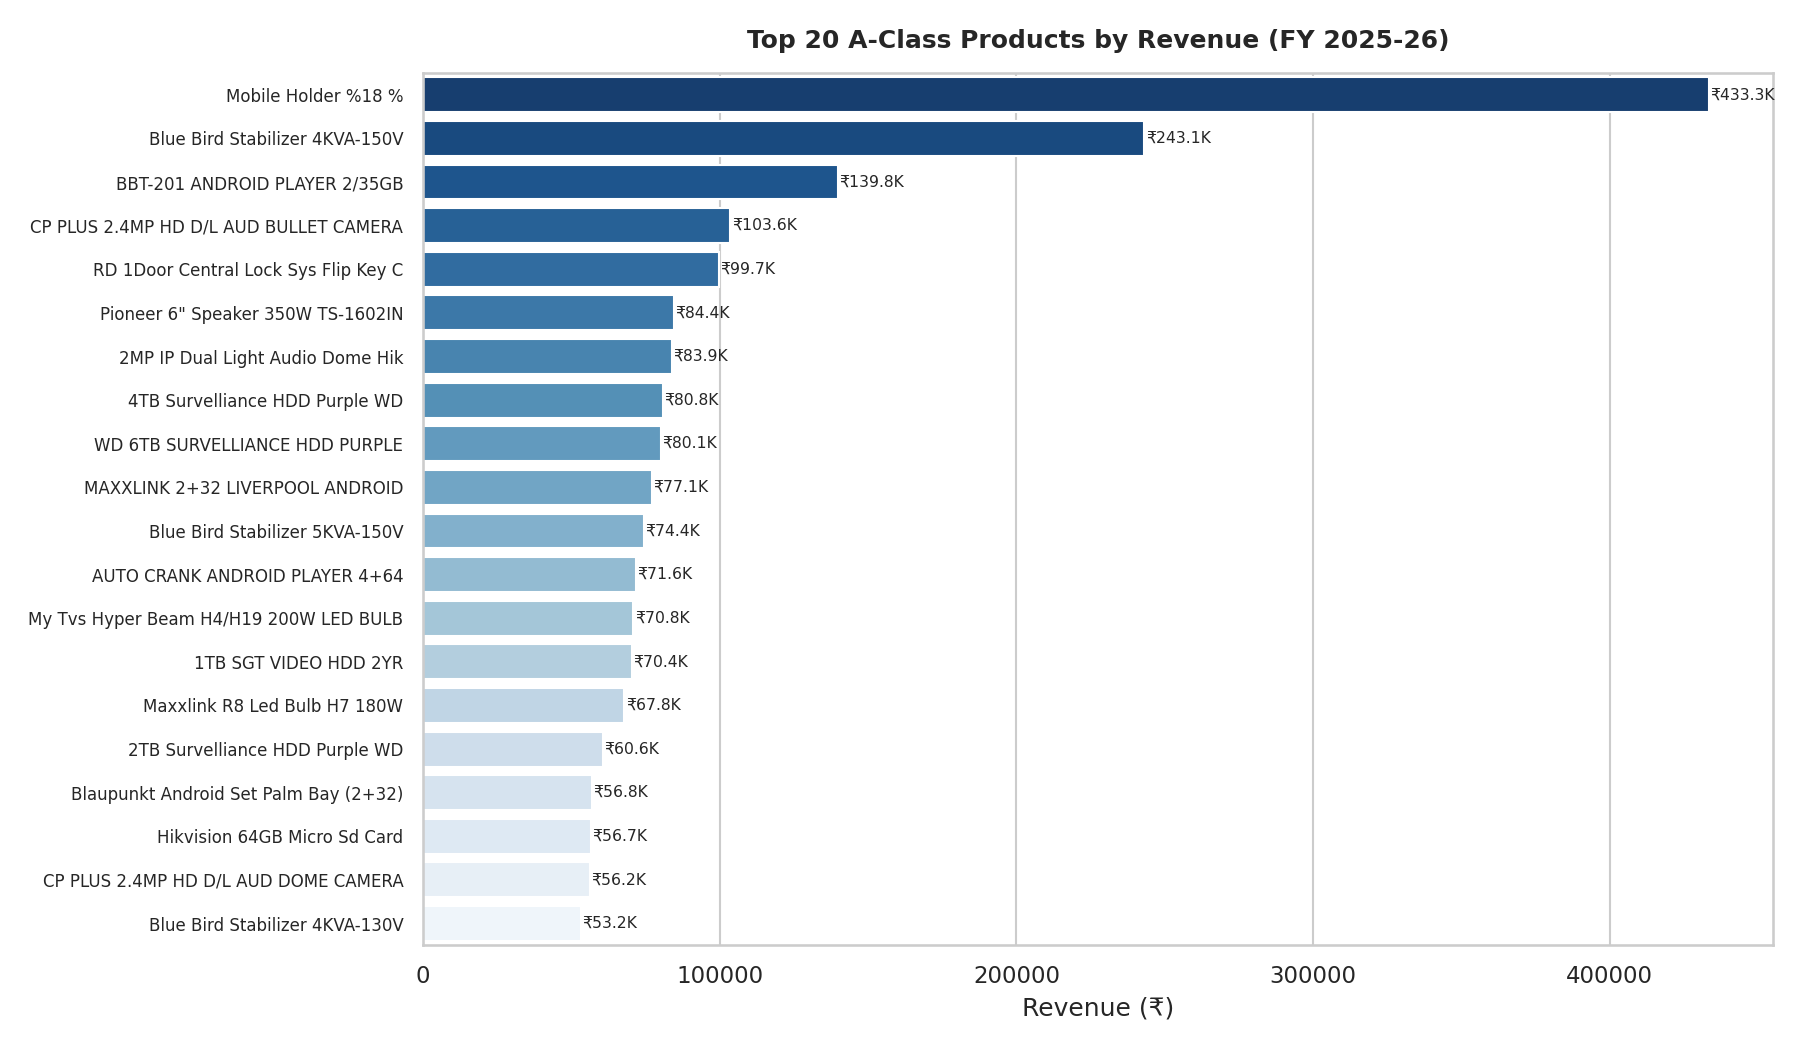The image size is (1800, 1050).
Task: Select the RD 1Door Central Lock bar
Action: tap(571, 269)
